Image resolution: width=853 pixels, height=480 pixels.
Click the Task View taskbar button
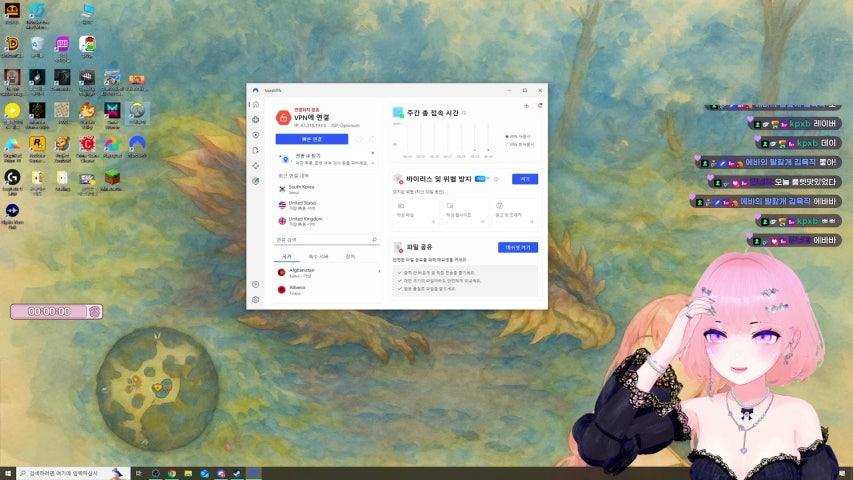(139, 473)
